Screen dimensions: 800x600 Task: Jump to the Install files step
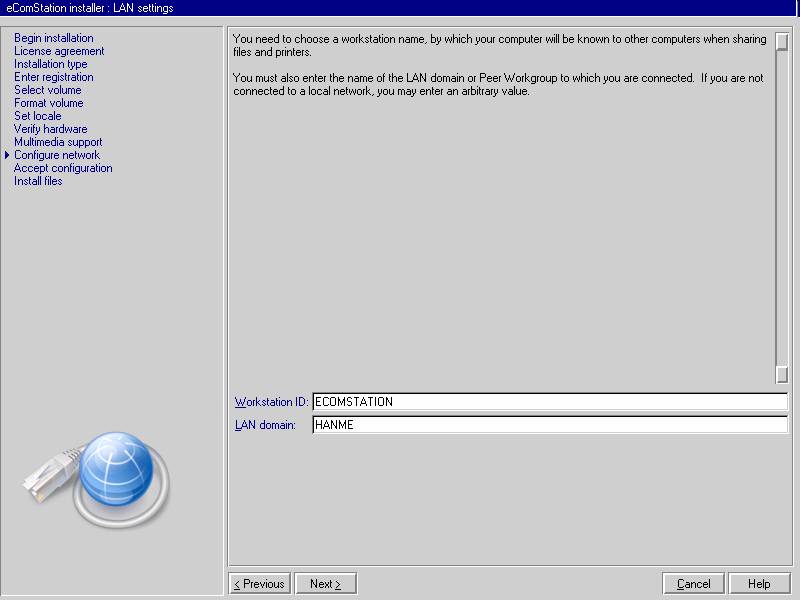pyautogui.click(x=38, y=181)
